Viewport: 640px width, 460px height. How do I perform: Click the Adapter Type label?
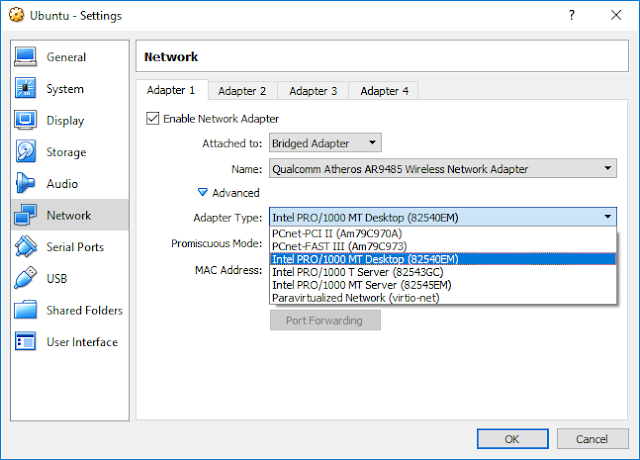pos(228,218)
